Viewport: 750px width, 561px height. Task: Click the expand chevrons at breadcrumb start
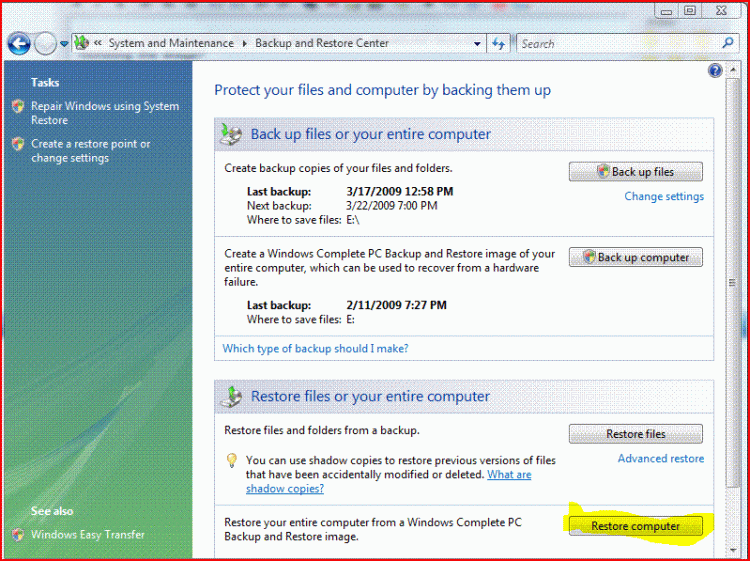click(98, 43)
